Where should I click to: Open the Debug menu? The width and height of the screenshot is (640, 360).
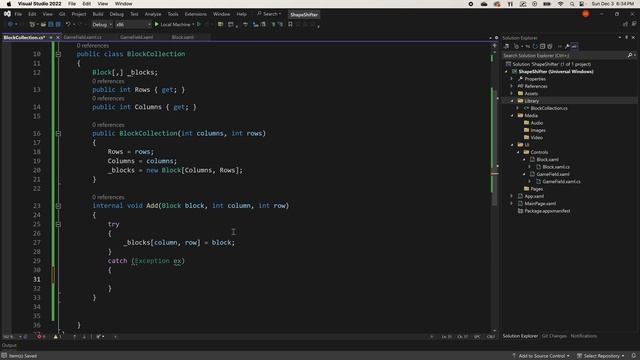pos(116,14)
